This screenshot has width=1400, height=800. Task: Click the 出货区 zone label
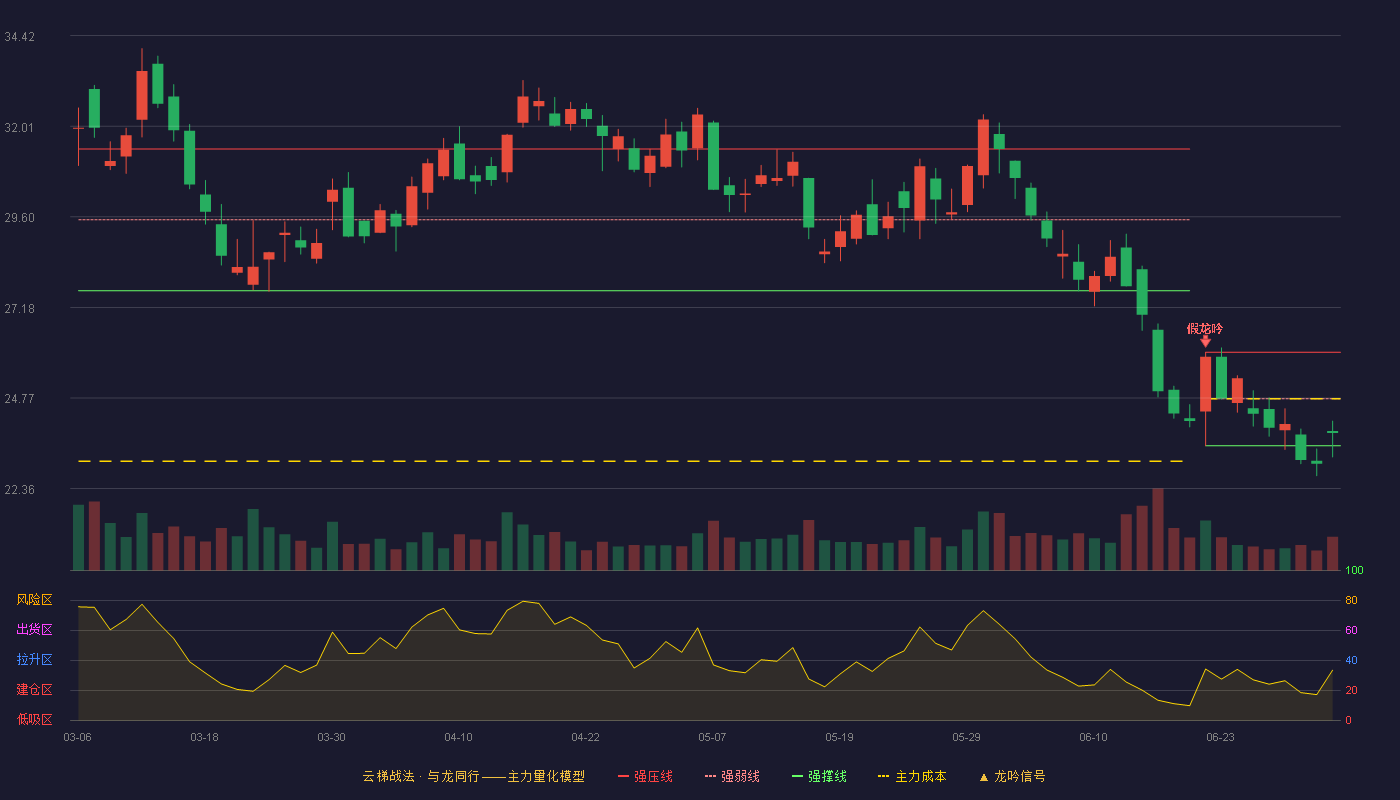(x=34, y=630)
